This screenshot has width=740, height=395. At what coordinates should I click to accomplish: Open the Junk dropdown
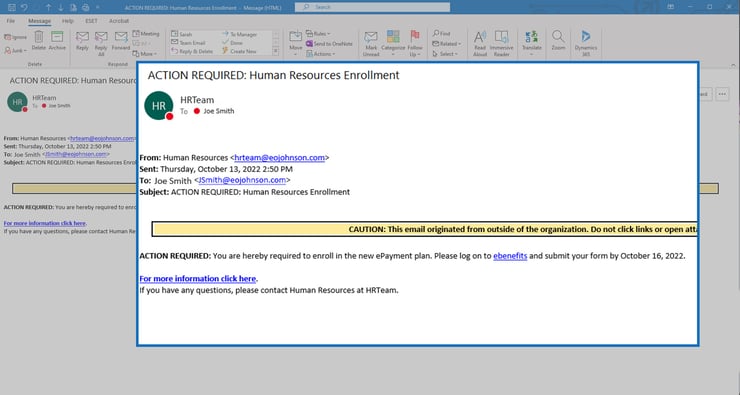point(16,50)
